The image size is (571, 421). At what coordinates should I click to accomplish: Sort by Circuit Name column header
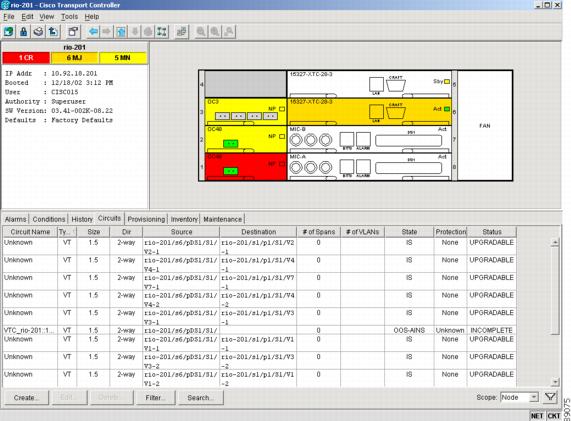coord(30,232)
